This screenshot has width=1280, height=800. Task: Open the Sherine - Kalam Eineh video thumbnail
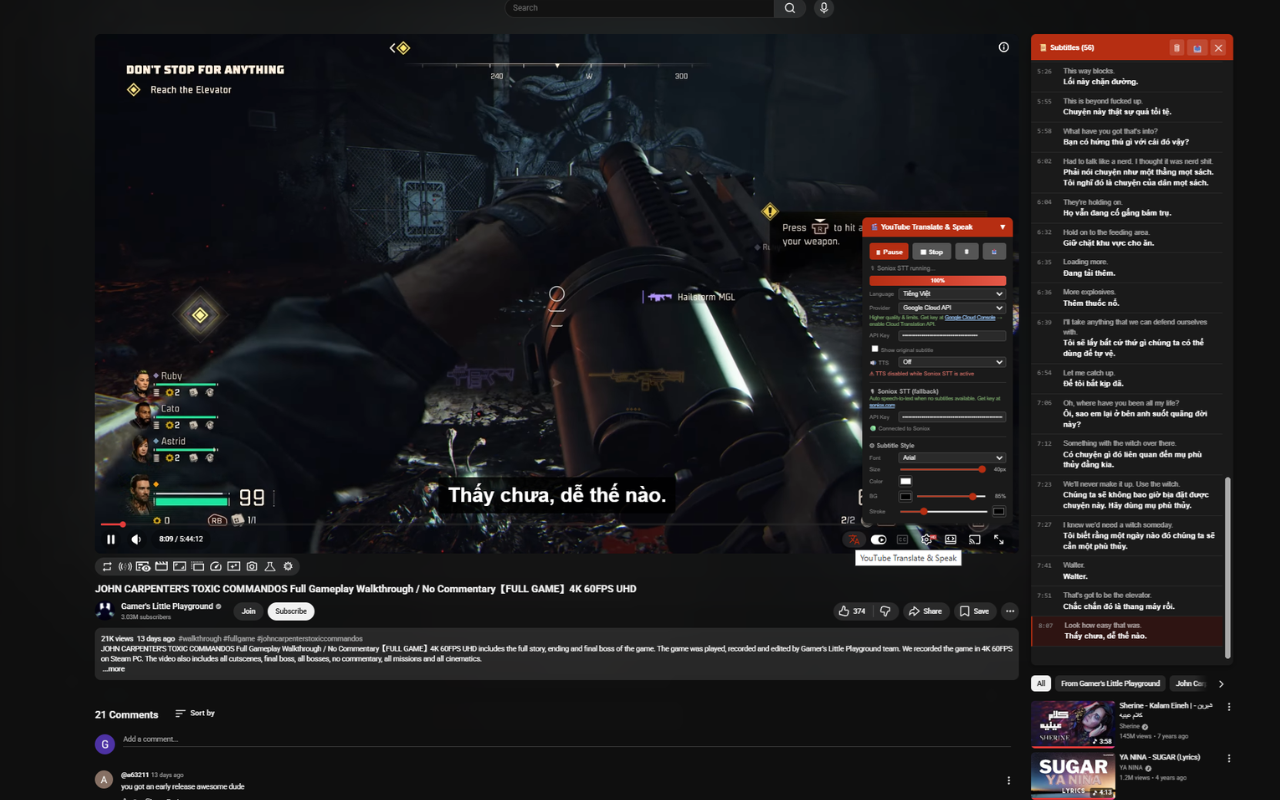(1073, 724)
